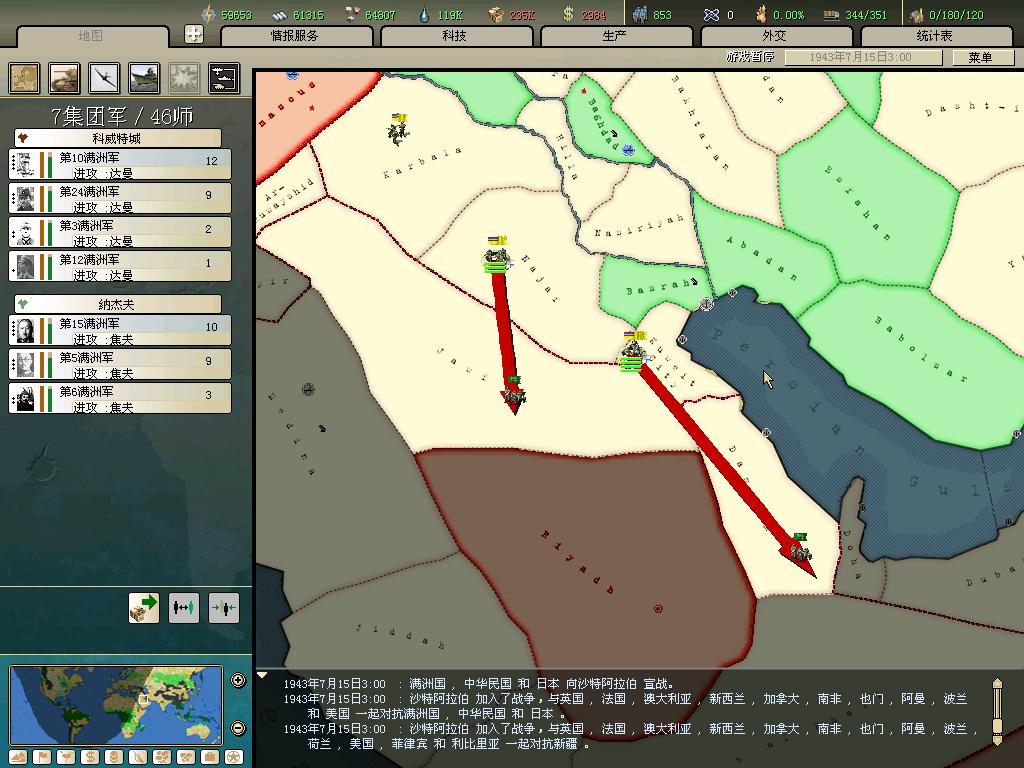Screen dimensions: 1024x768
Task: Zoom out the map with minus button
Action: click(x=238, y=728)
